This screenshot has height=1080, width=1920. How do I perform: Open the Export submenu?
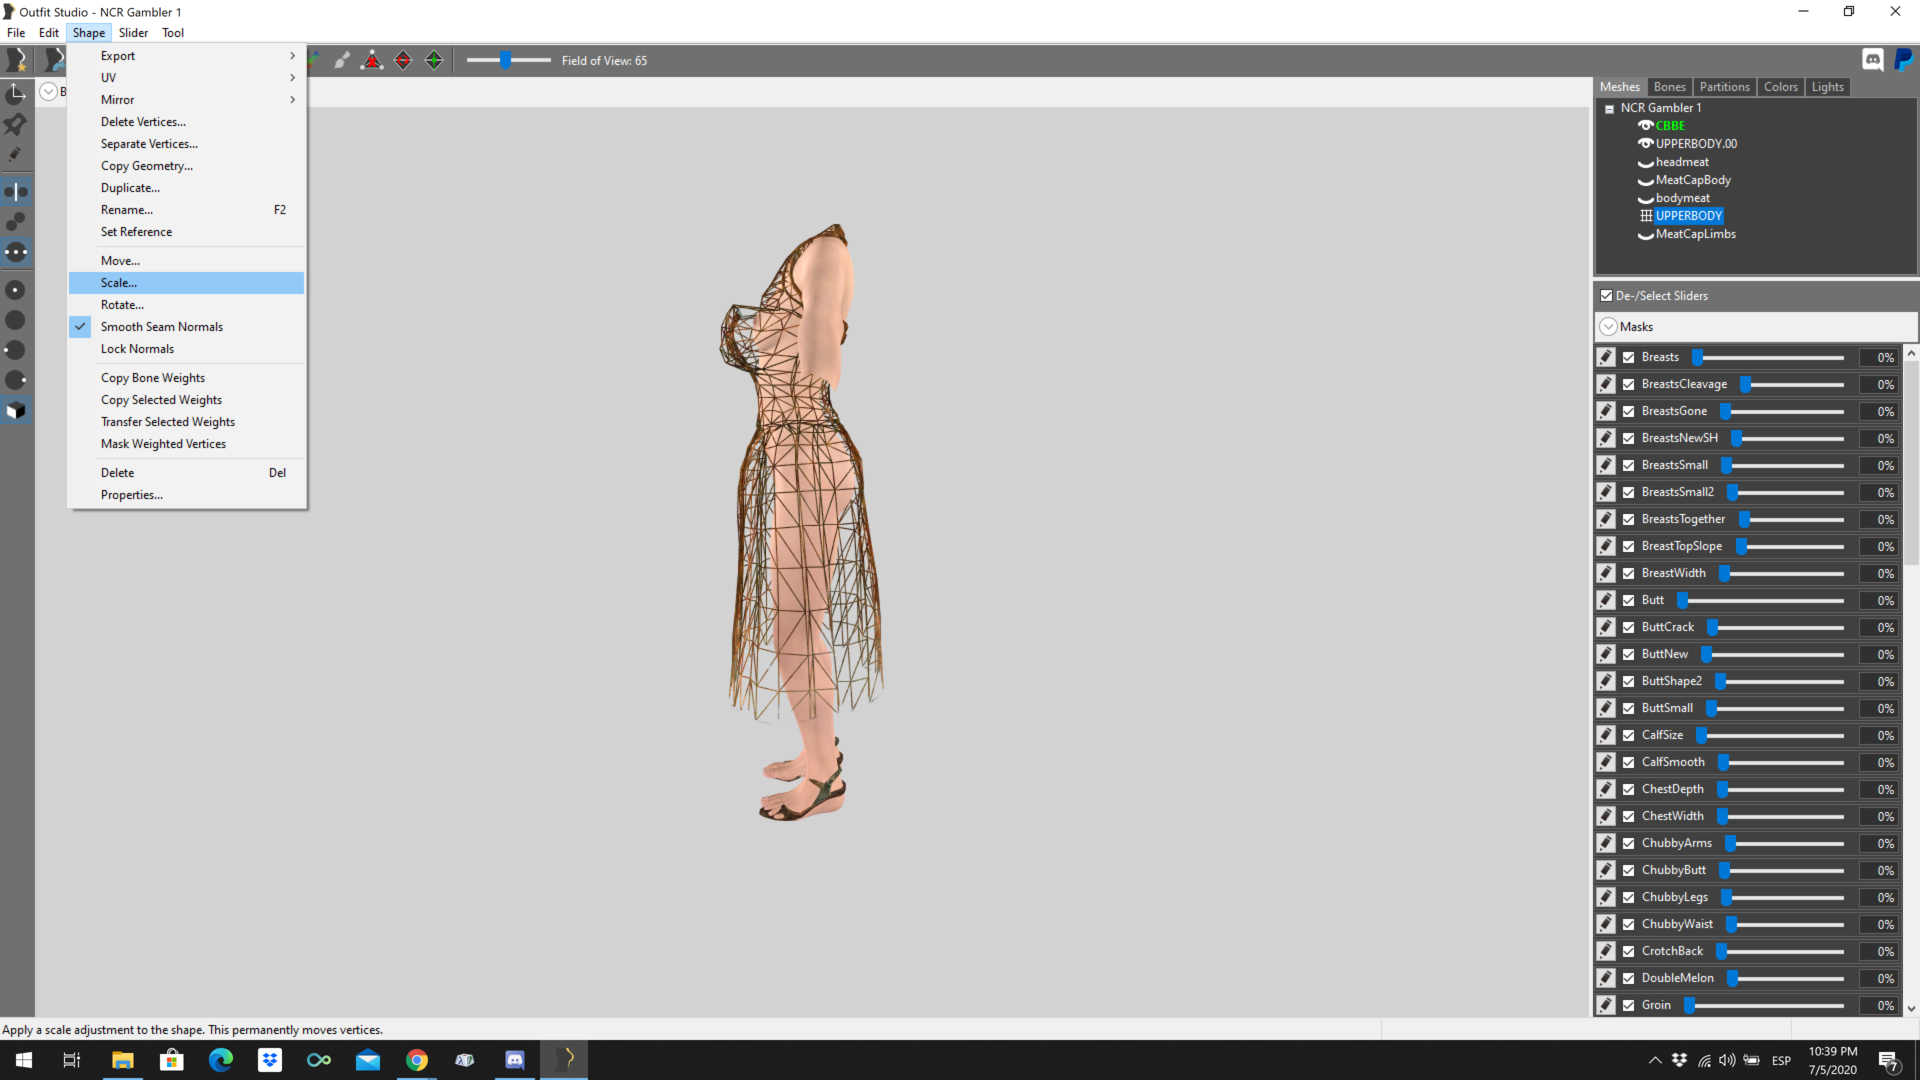186,56
